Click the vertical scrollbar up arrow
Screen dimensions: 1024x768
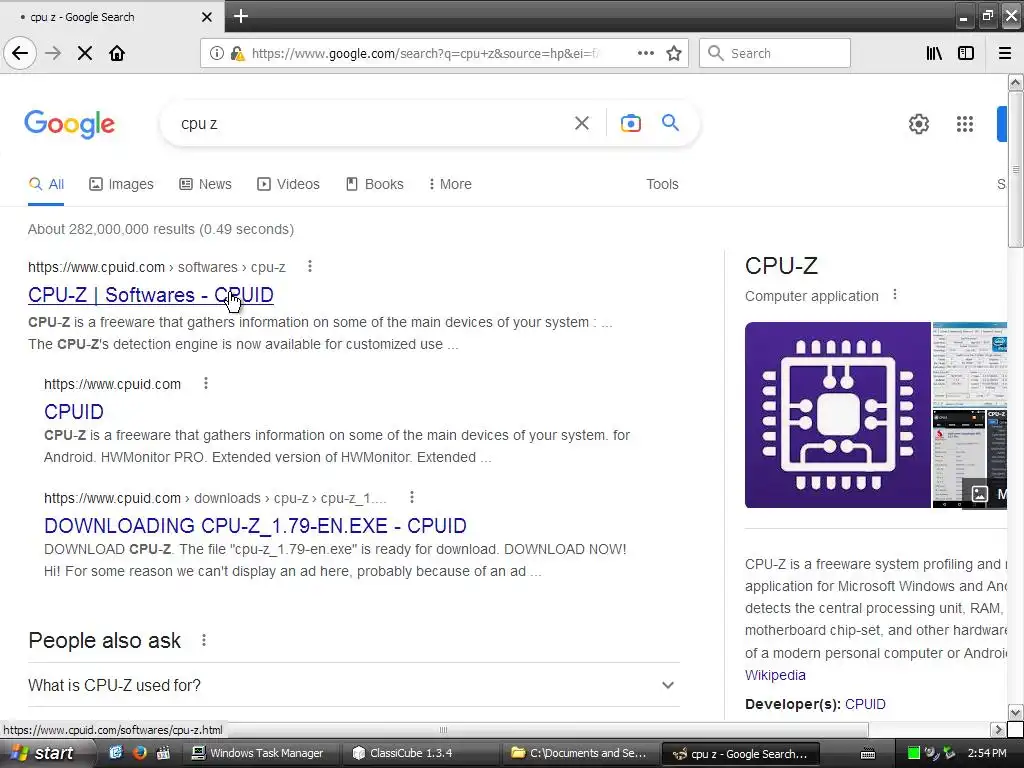[x=1015, y=82]
